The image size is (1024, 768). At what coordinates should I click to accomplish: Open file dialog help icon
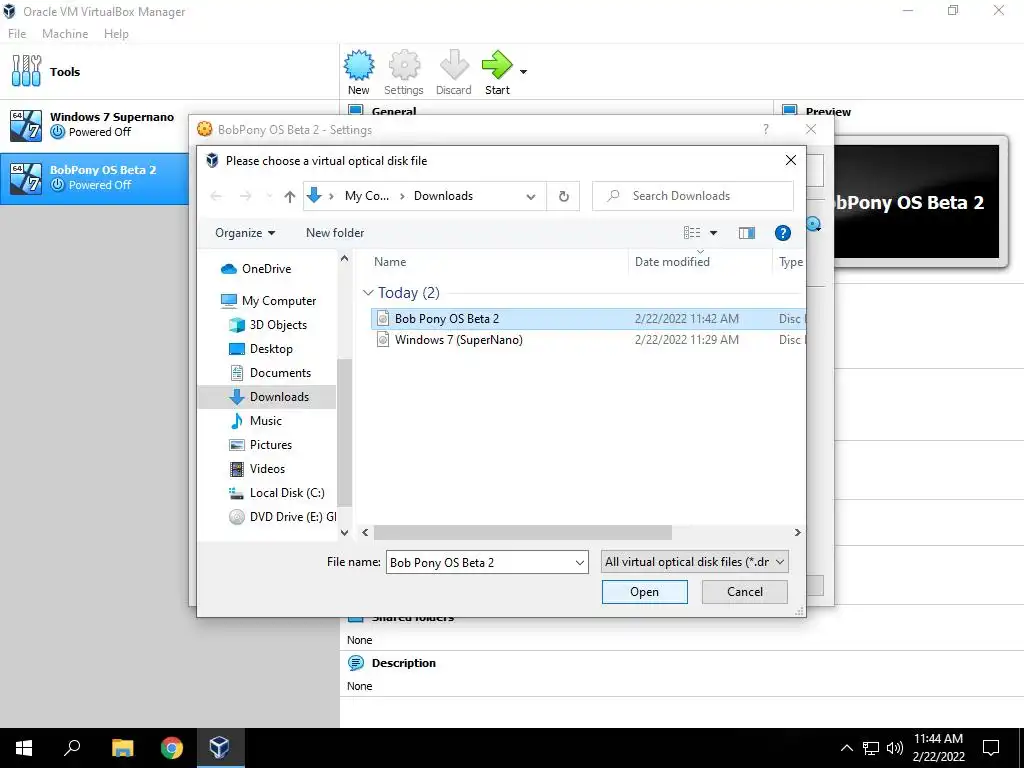click(x=782, y=233)
